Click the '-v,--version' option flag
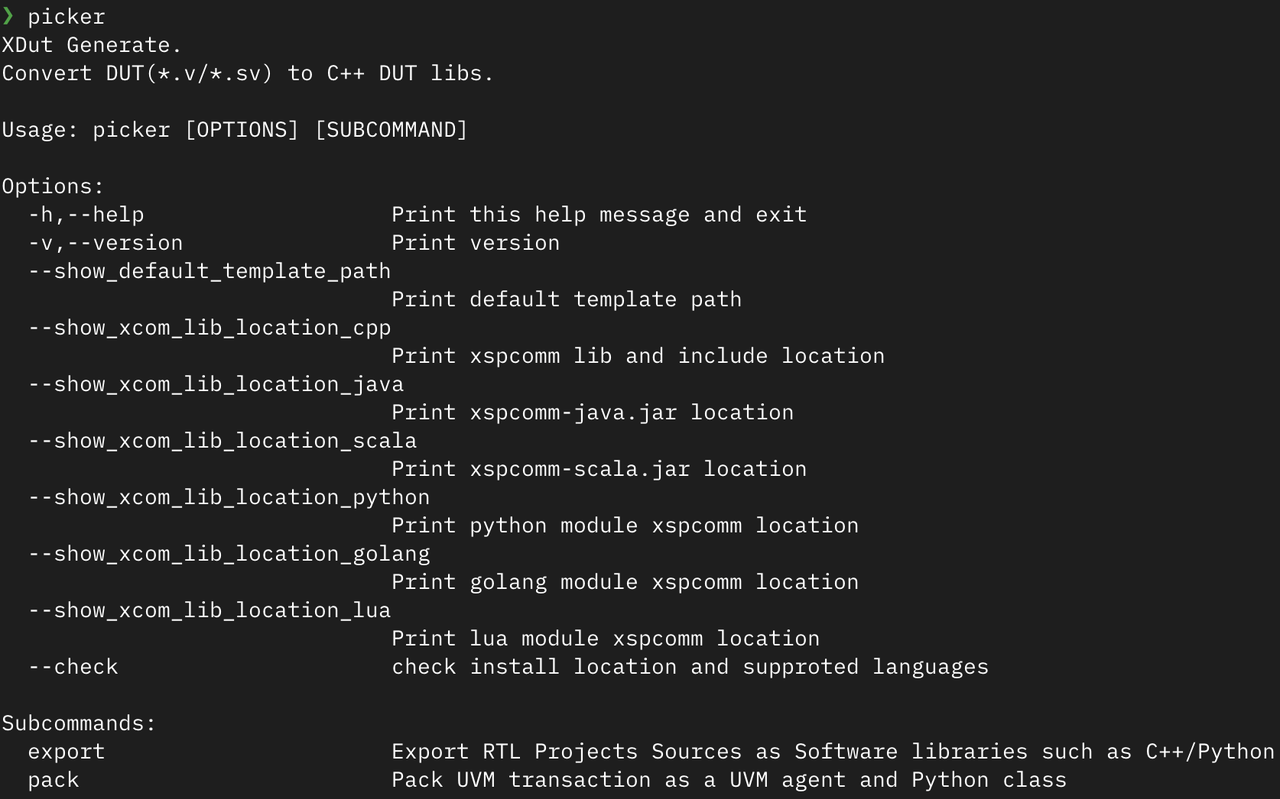This screenshot has height=799, width=1280. 105,243
